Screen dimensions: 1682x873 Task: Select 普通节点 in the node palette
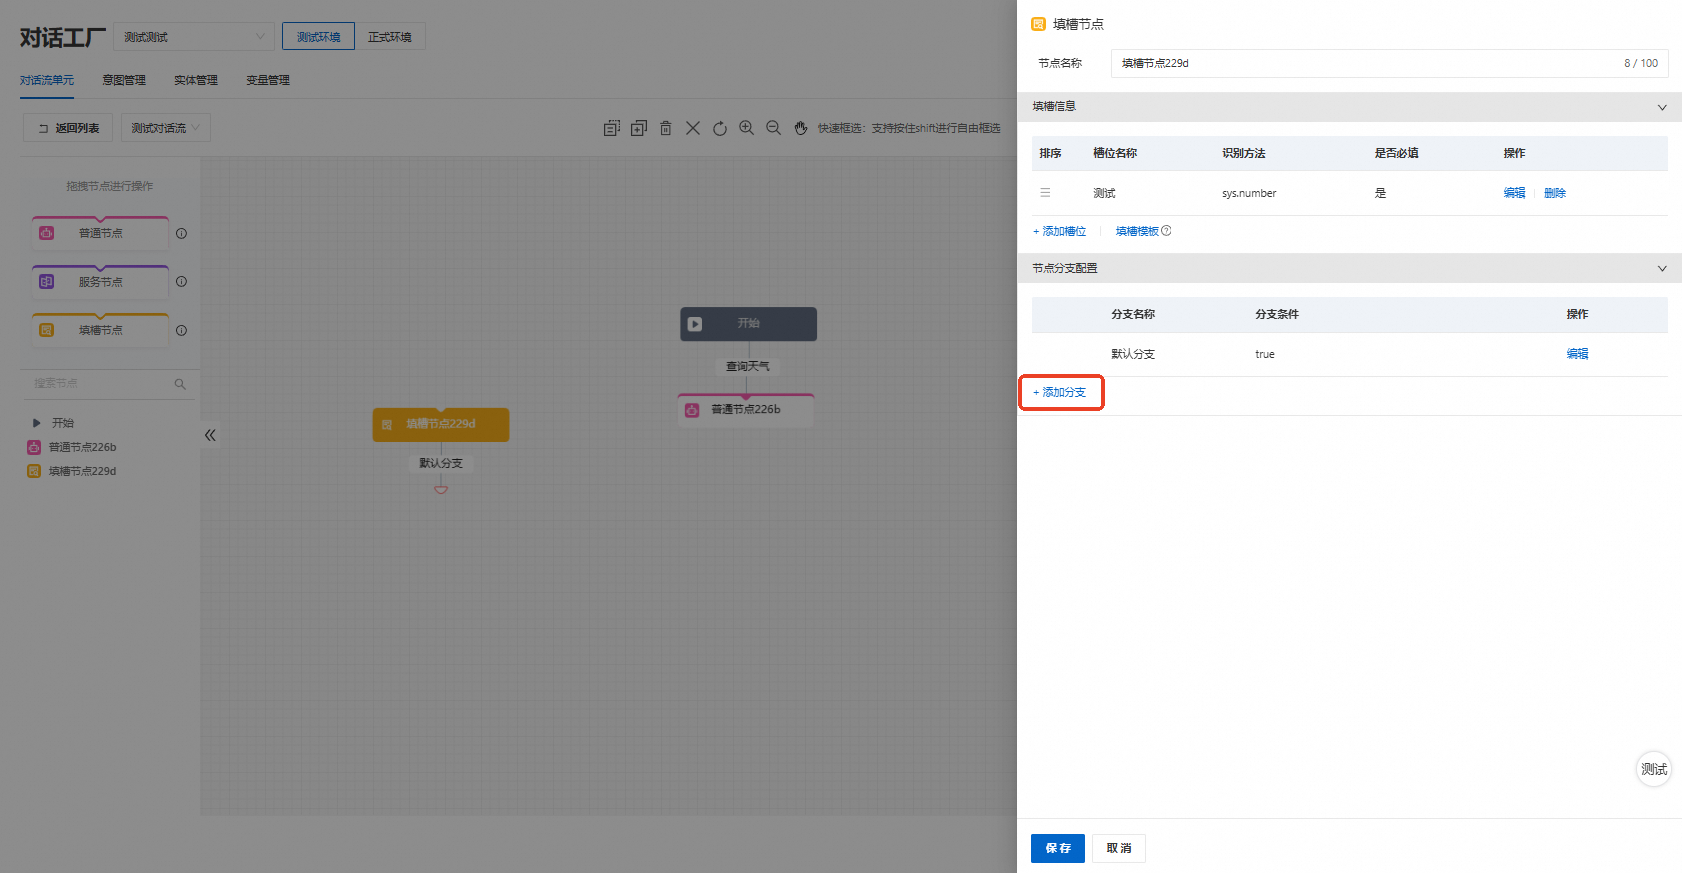pos(100,233)
